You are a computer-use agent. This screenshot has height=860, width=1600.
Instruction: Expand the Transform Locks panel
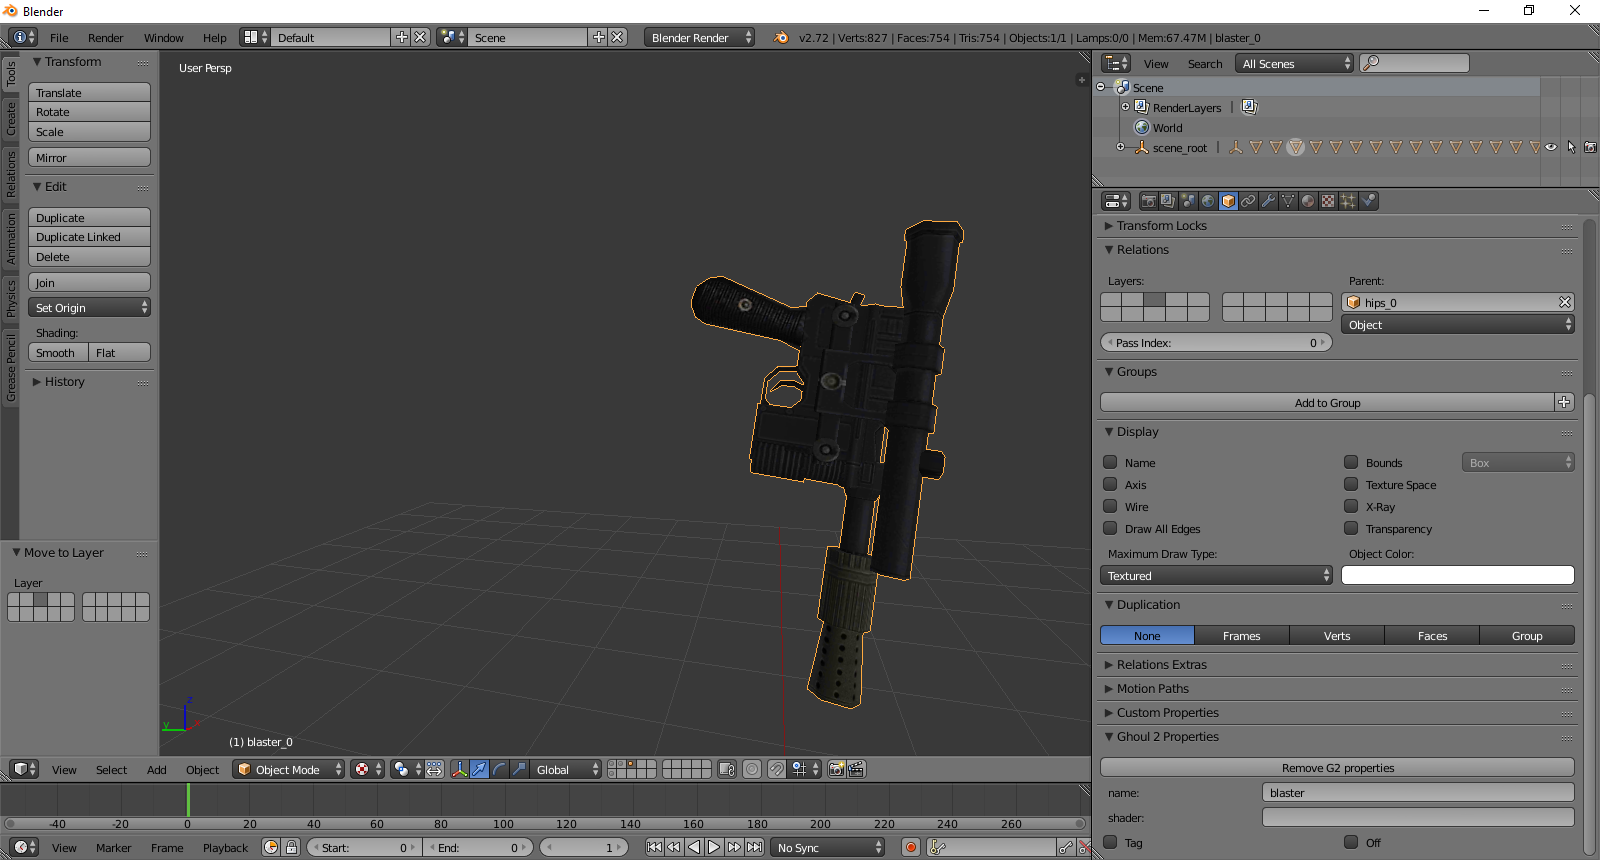(x=1161, y=226)
